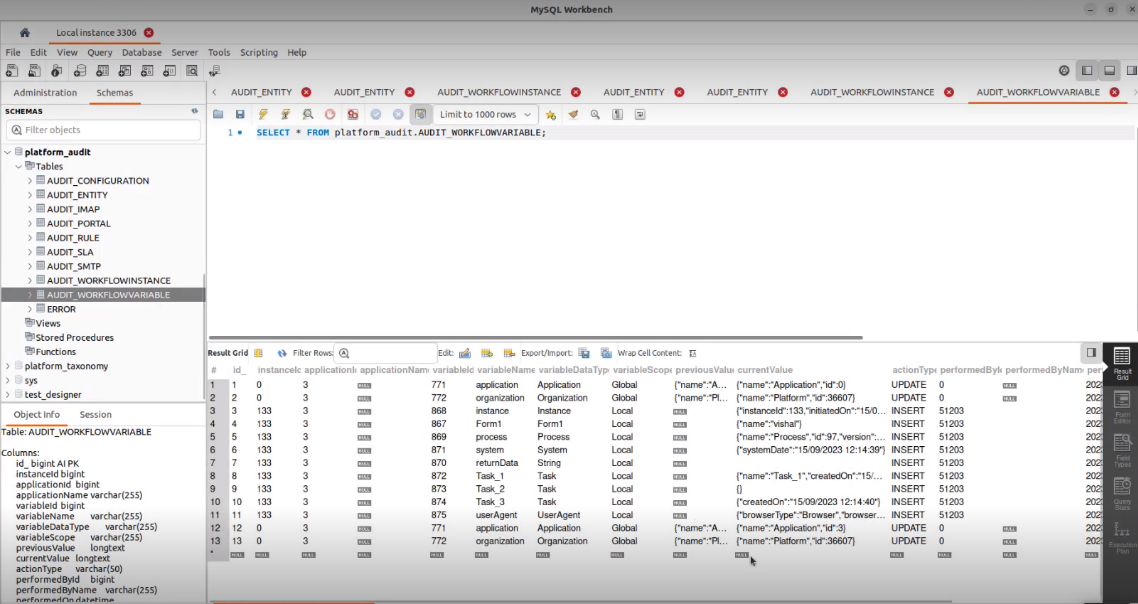This screenshot has height=604, width=1138.
Task: Toggle the bottom output panel icon
Action: 1110,70
